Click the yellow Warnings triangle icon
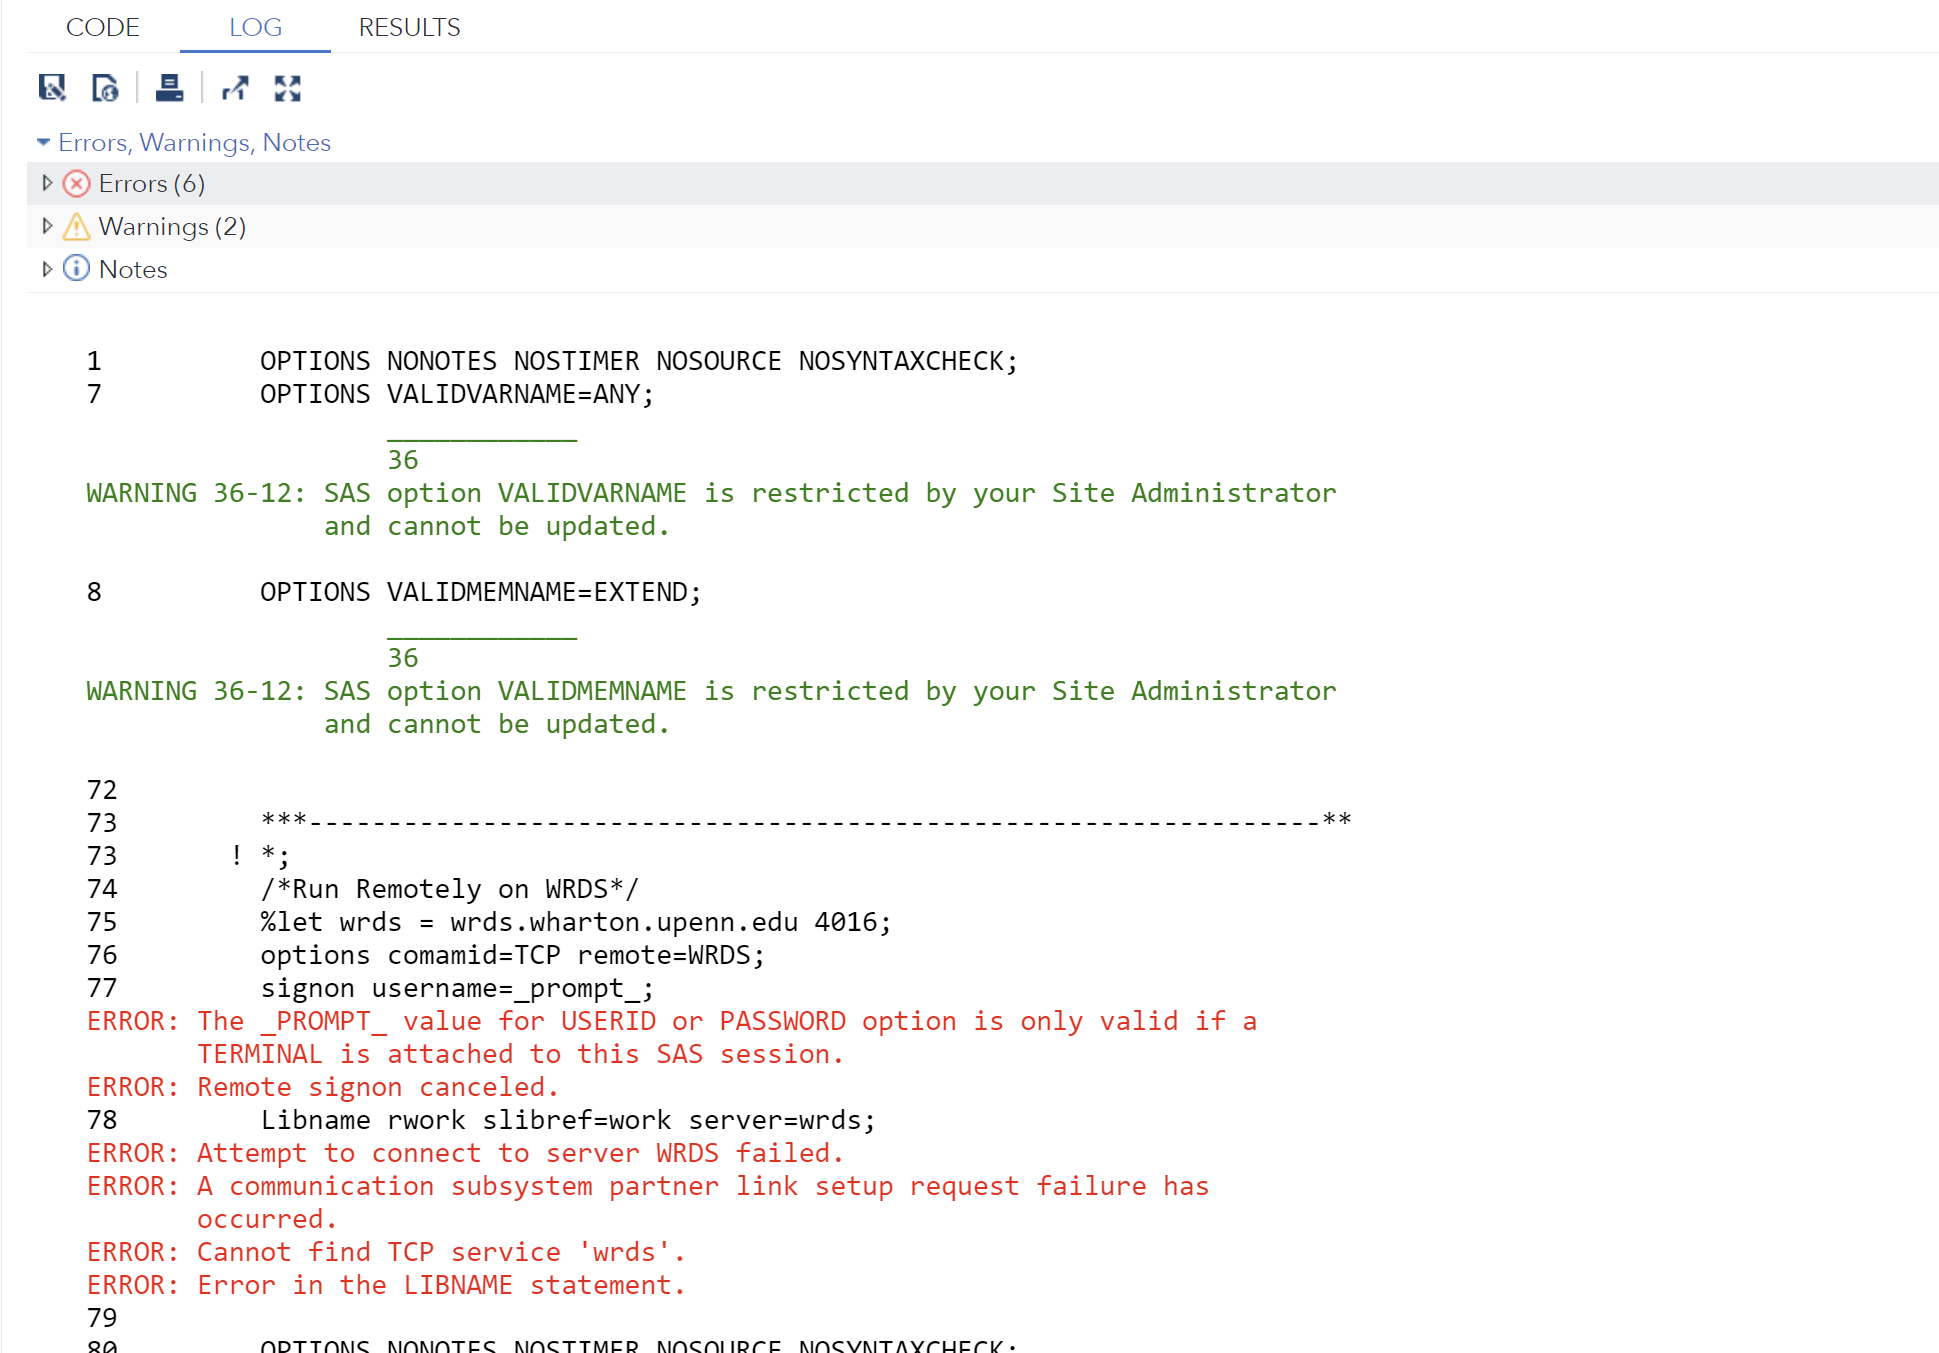This screenshot has width=1939, height=1353. point(77,226)
